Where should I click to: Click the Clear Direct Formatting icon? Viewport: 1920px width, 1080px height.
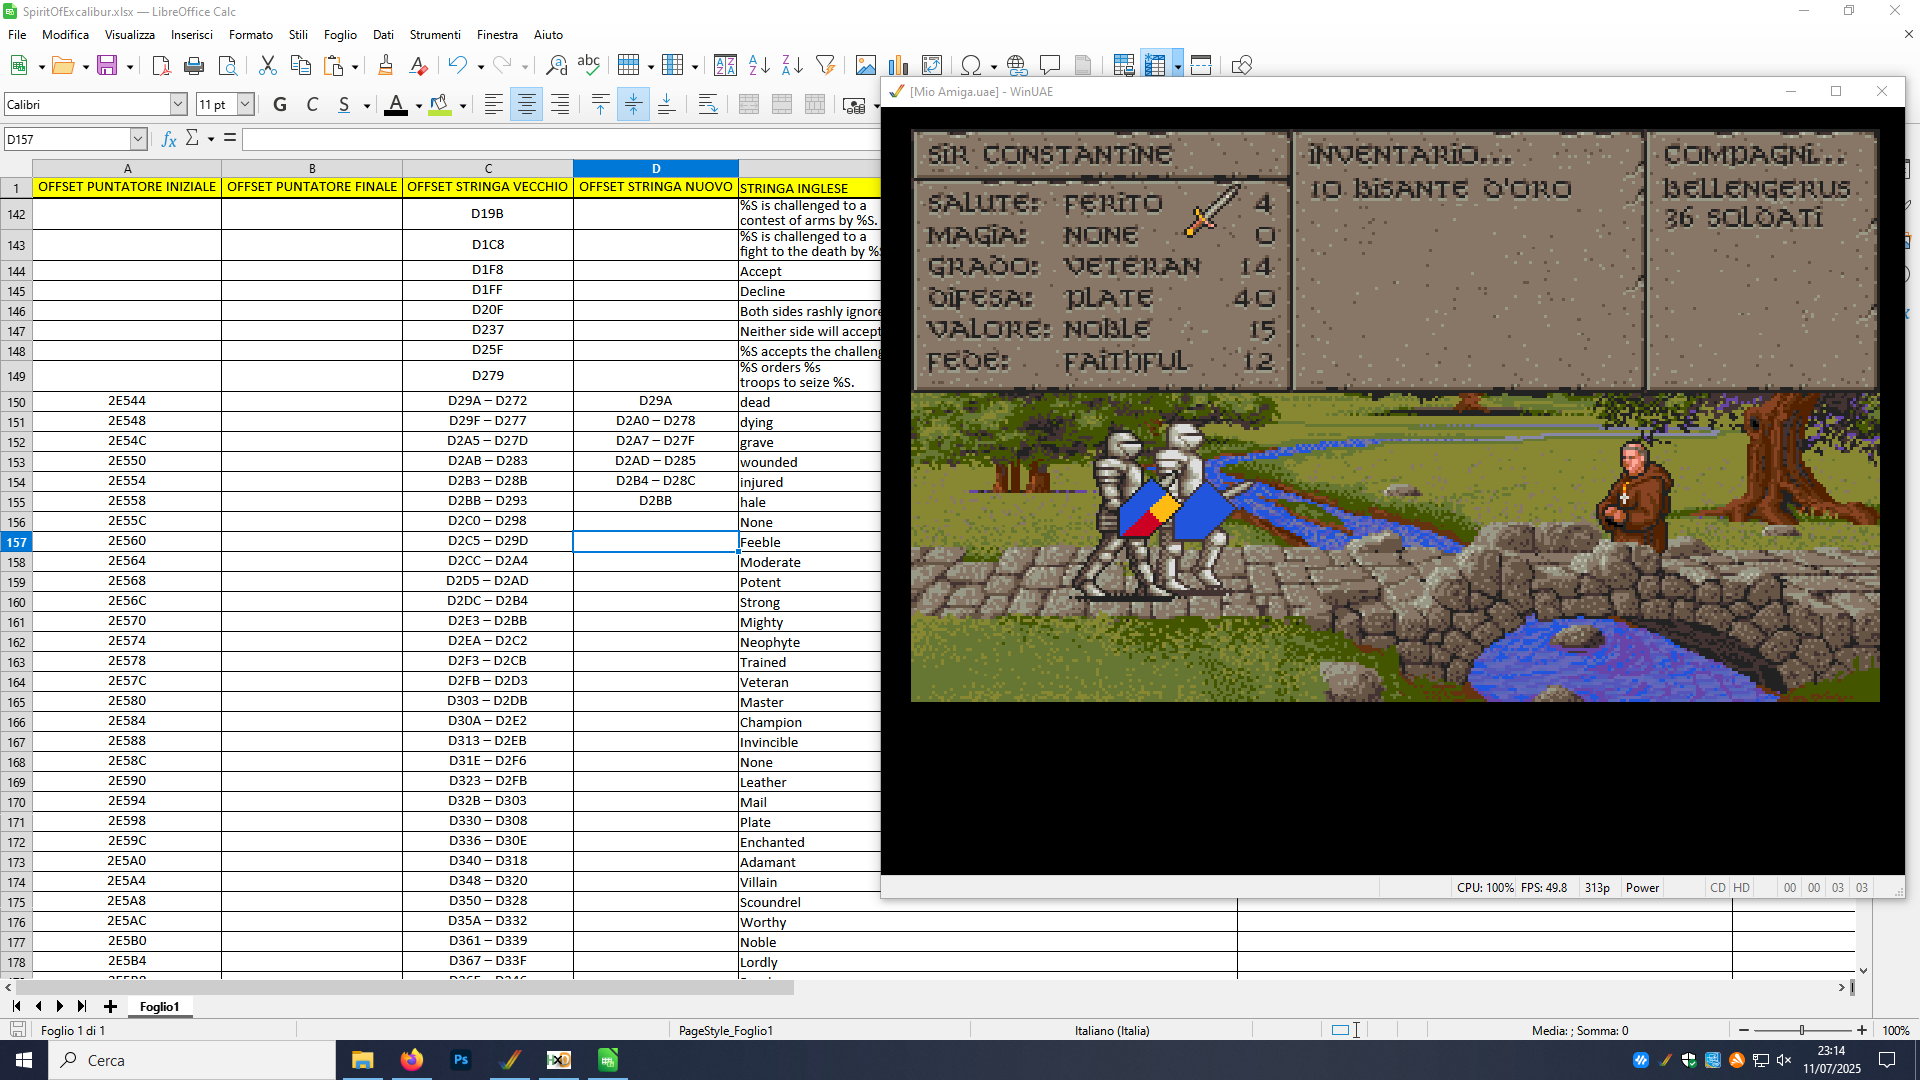click(418, 66)
